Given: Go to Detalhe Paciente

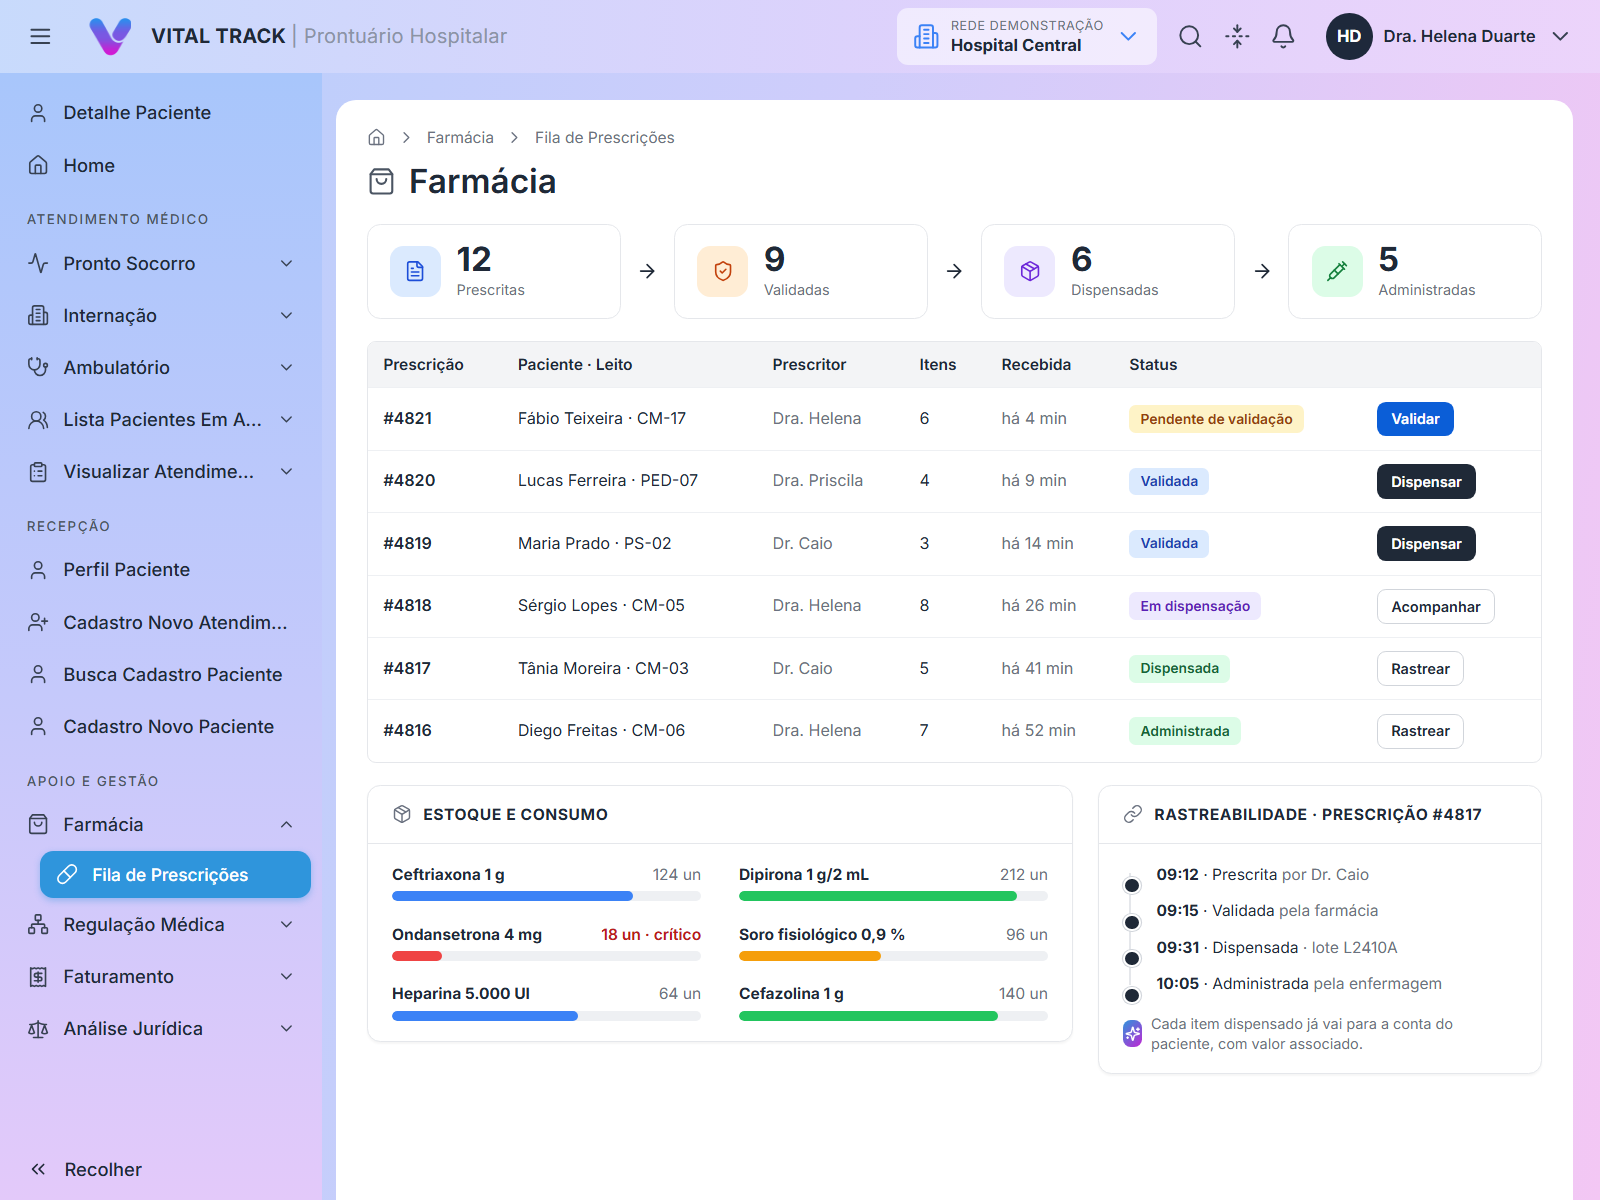Looking at the screenshot, I should (x=161, y=113).
